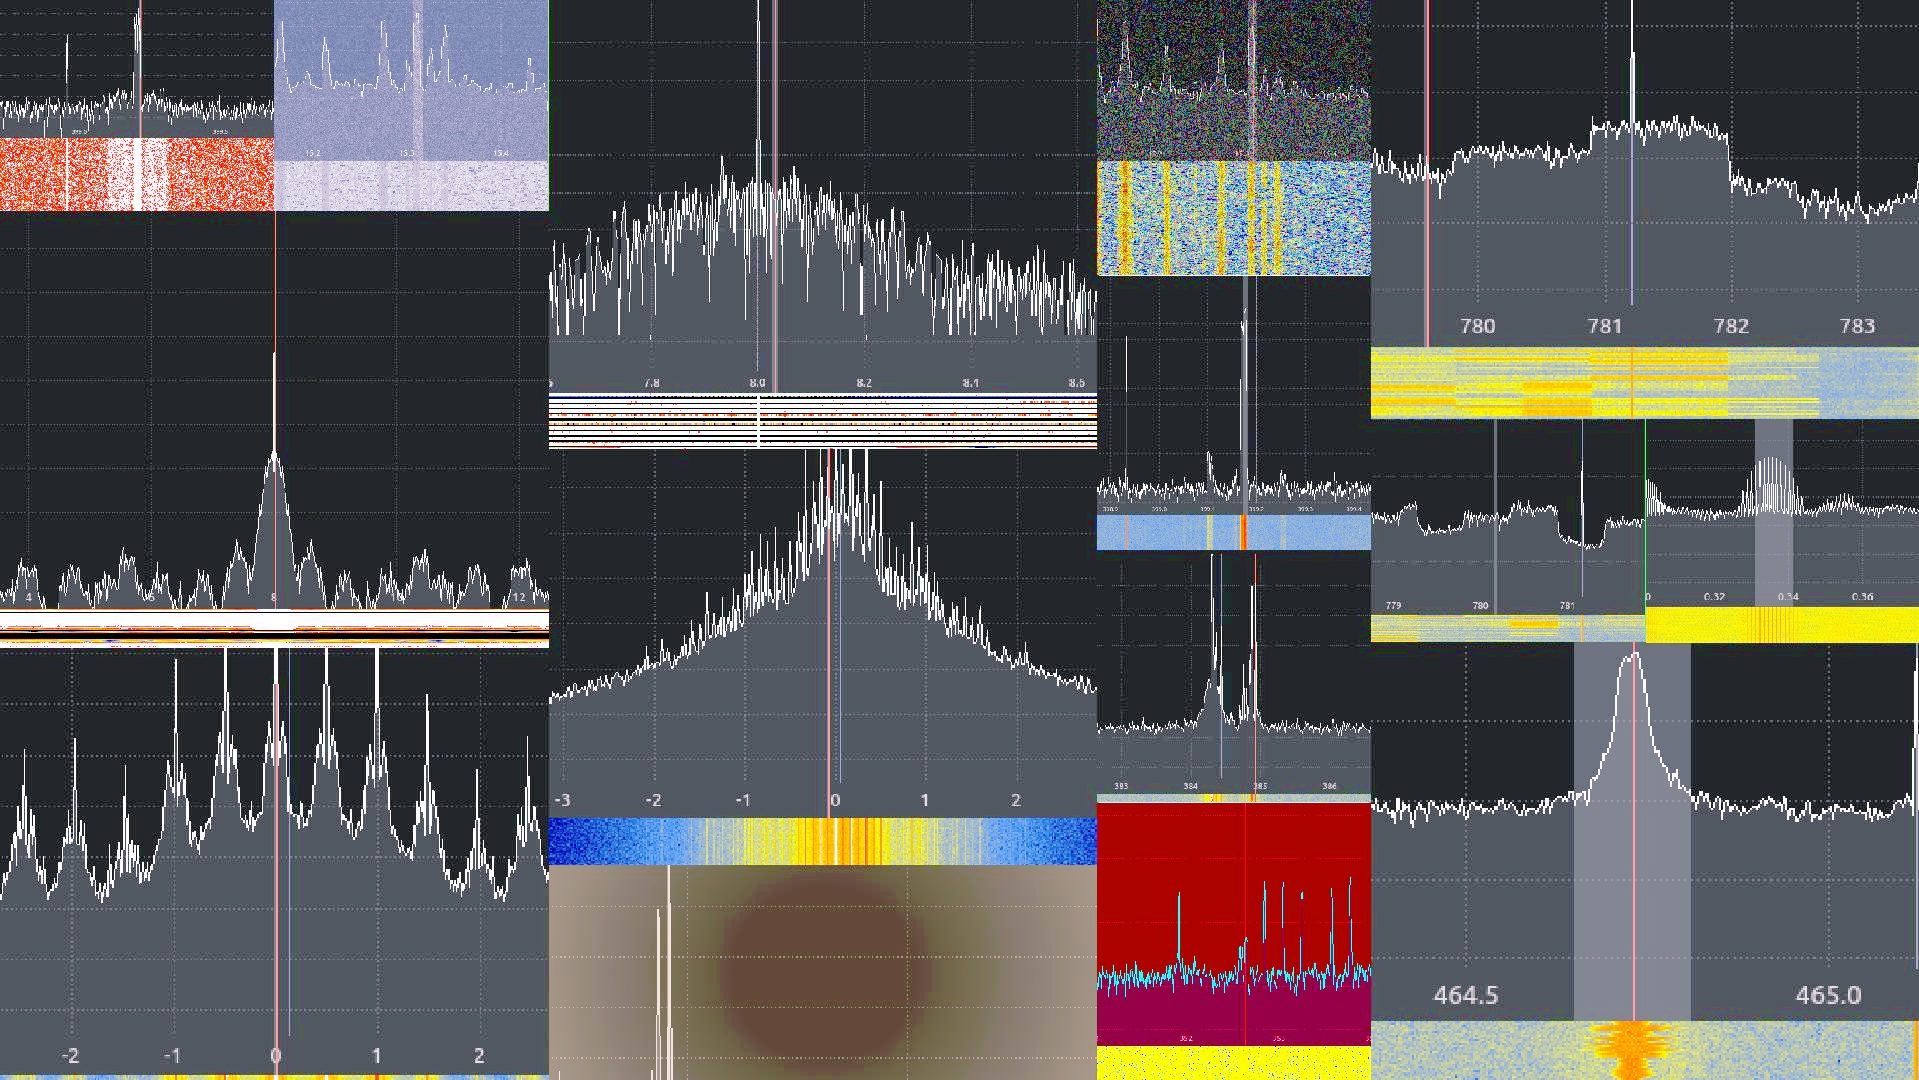Image resolution: width=1919 pixels, height=1080 pixels.
Task: Click the 0.36 frequency axis label
Action: [1862, 597]
